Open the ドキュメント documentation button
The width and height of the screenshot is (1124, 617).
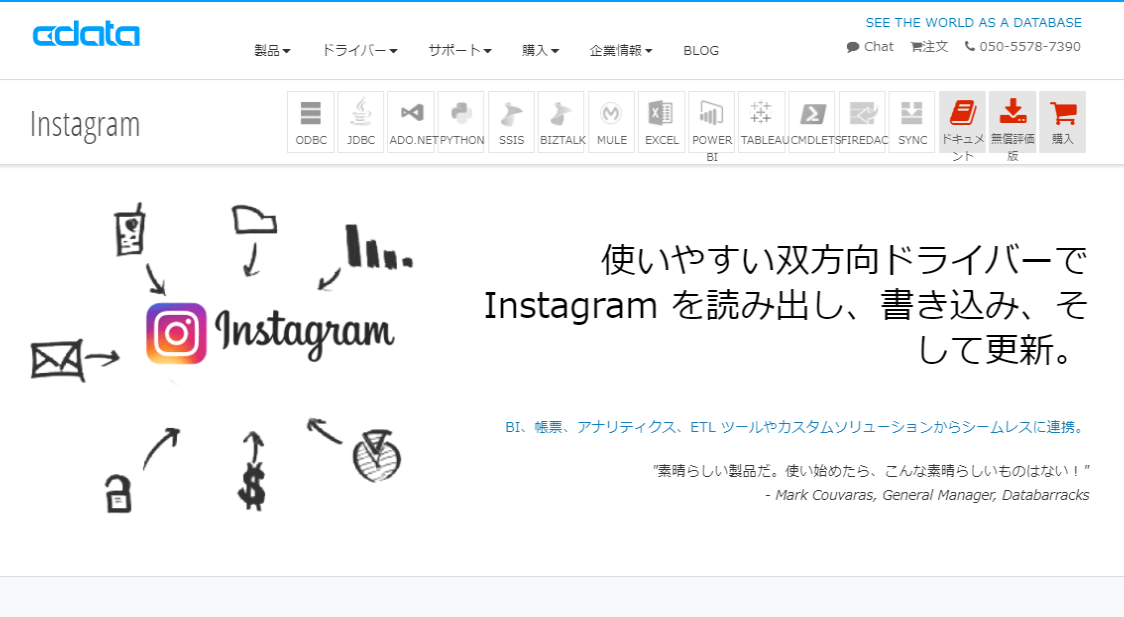(962, 122)
